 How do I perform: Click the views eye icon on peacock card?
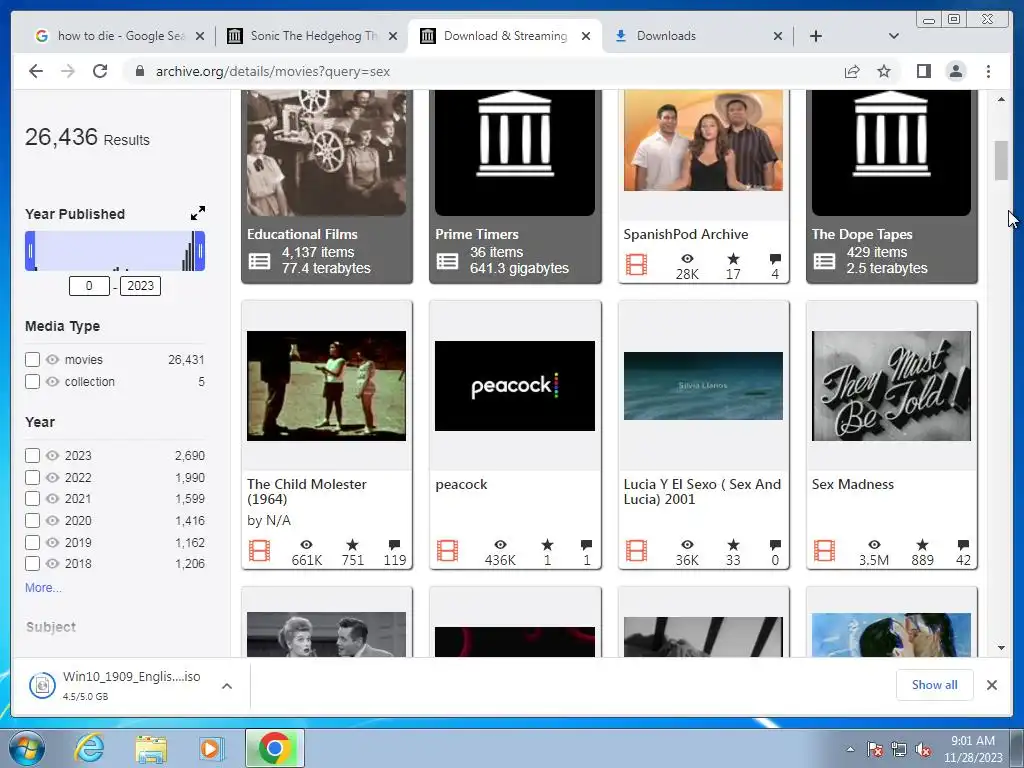click(500, 544)
